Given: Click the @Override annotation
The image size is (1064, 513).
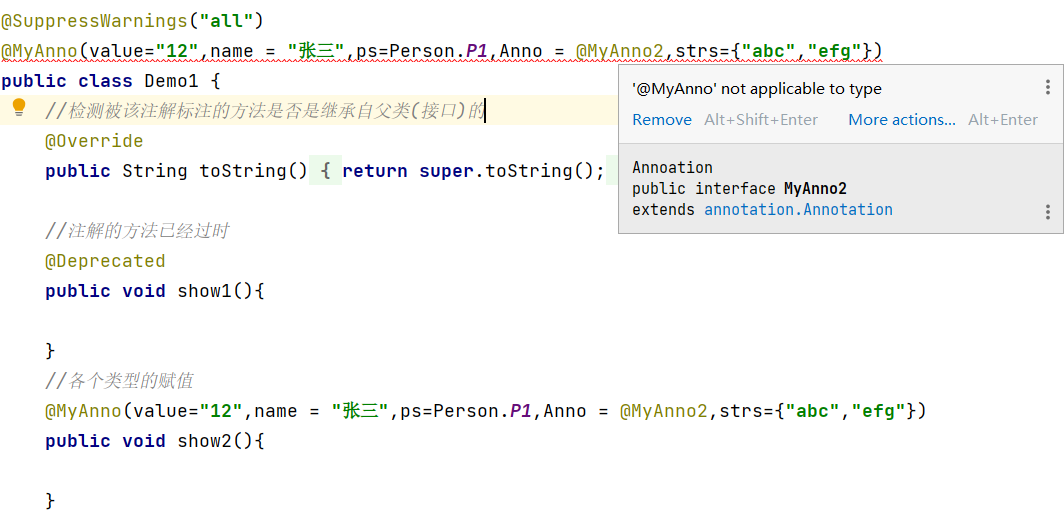Looking at the screenshot, I should coord(94,141).
